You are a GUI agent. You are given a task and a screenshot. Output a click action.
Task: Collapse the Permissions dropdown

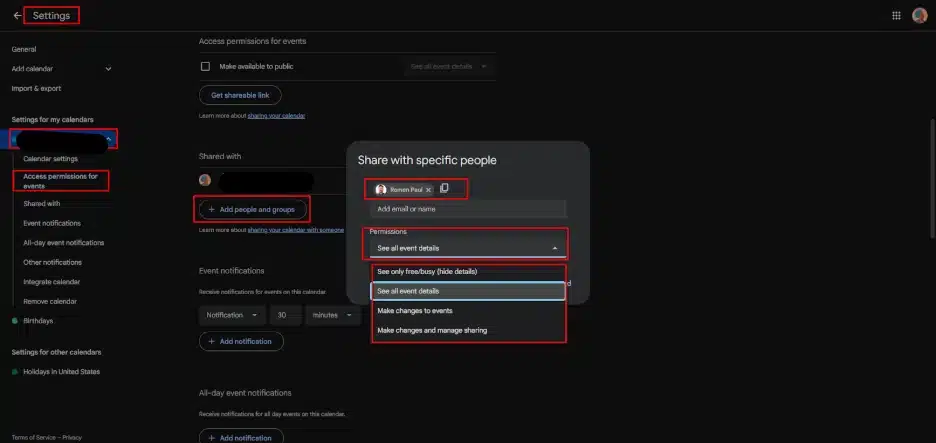click(x=554, y=248)
